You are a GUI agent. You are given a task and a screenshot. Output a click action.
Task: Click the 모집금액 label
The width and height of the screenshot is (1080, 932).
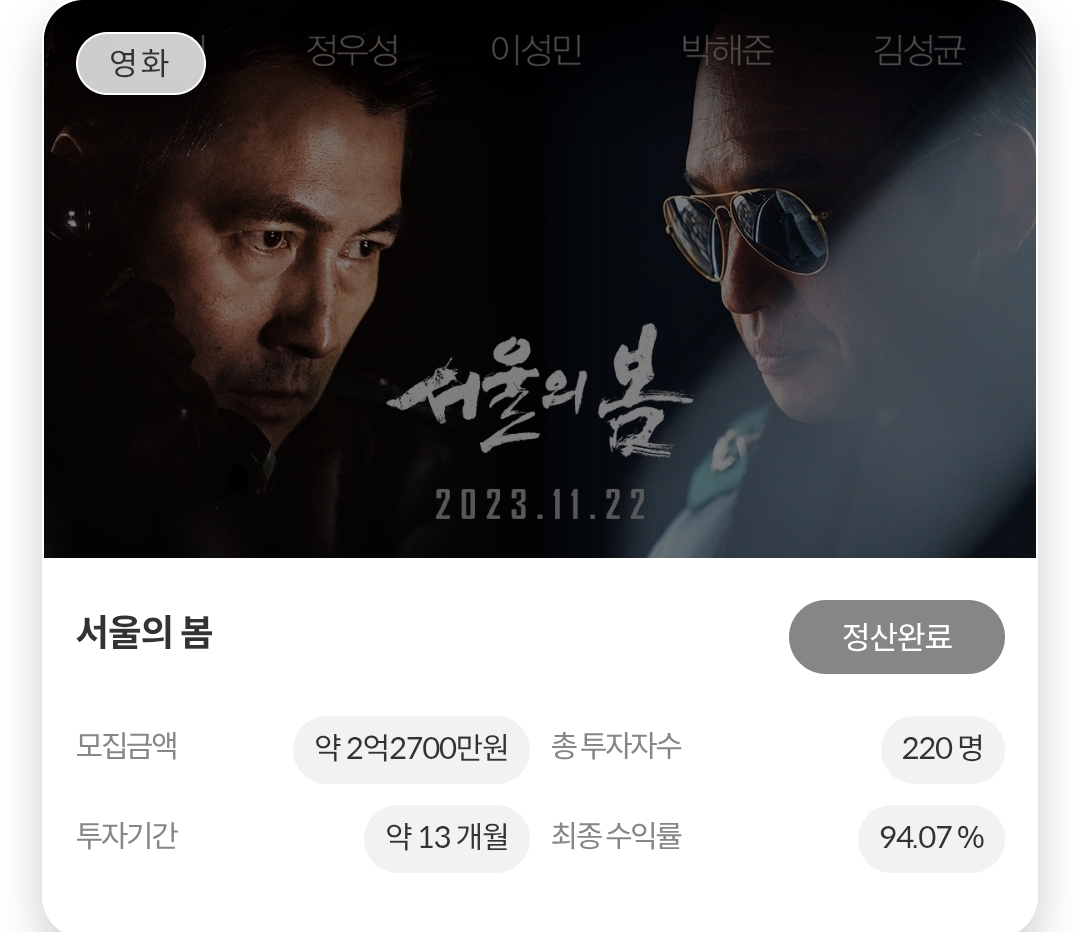pyautogui.click(x=127, y=746)
